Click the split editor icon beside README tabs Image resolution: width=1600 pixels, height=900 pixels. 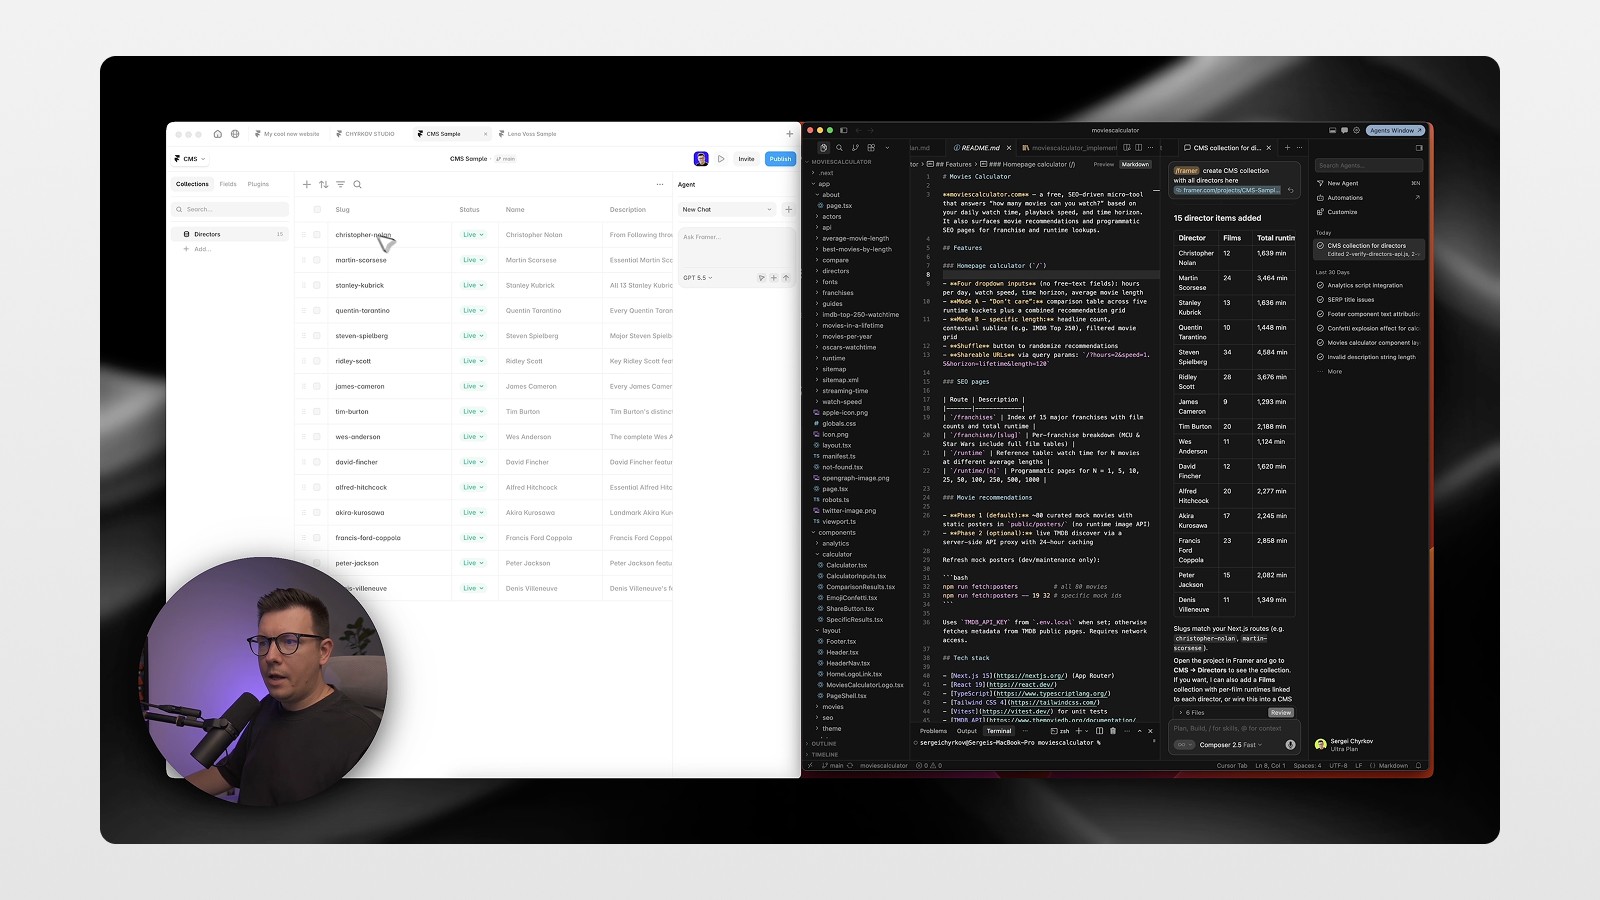pos(1139,148)
